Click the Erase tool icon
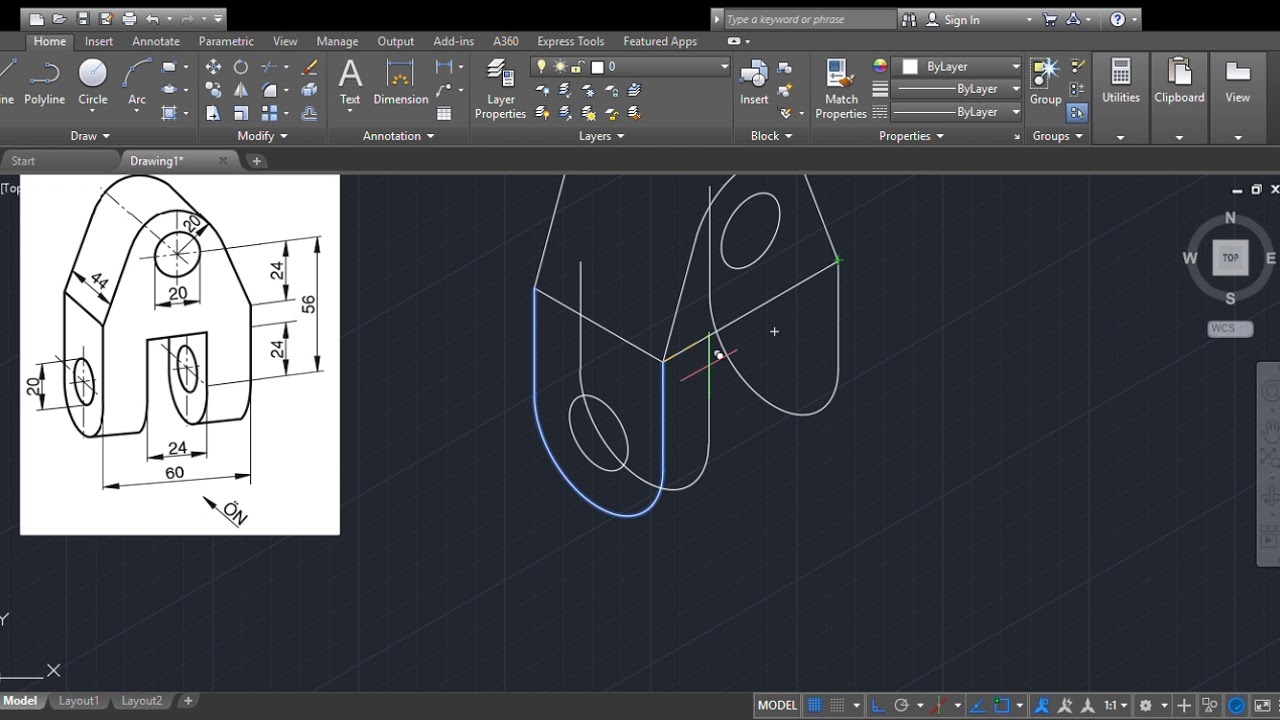1280x720 pixels. pos(310,67)
